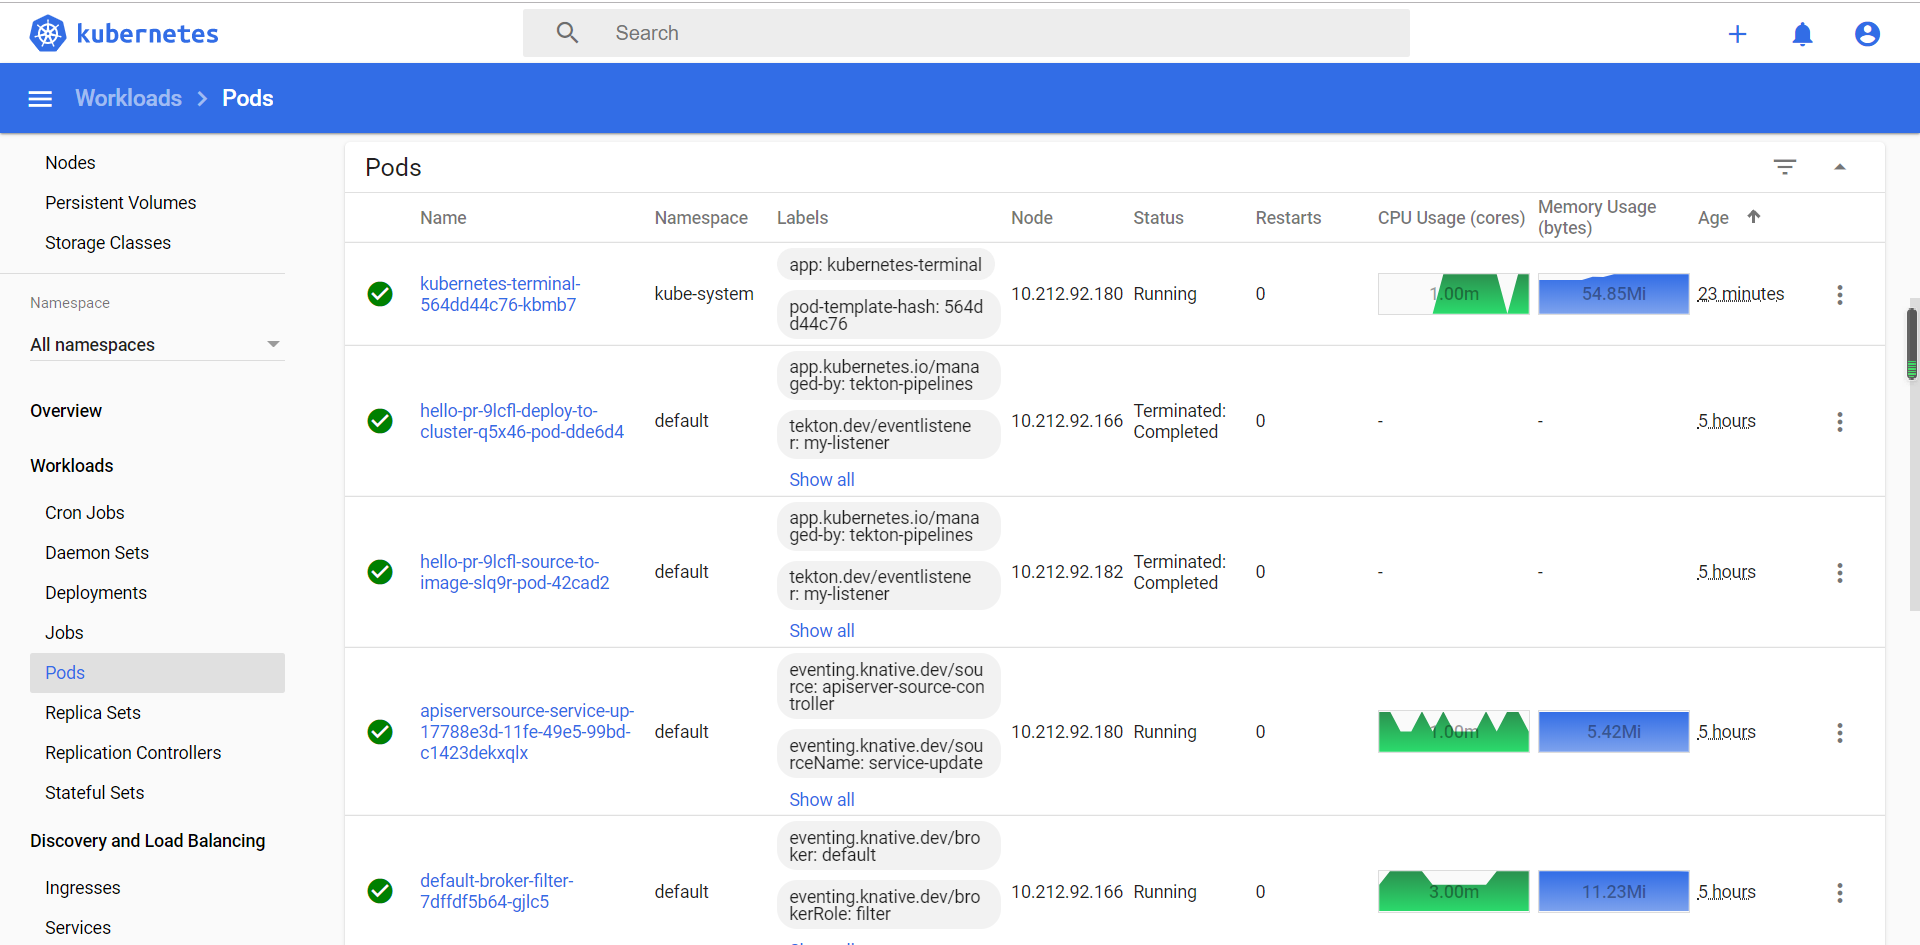
Task: Open the notifications bell
Action: click(x=1802, y=34)
